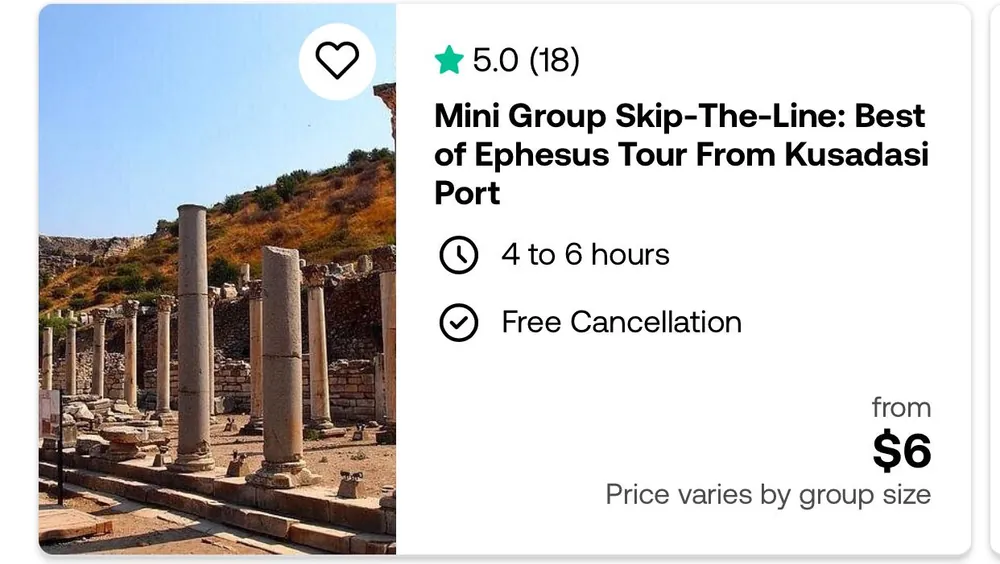Click the $6 price
Viewport: 1000px width, 564px height.
coord(901,451)
